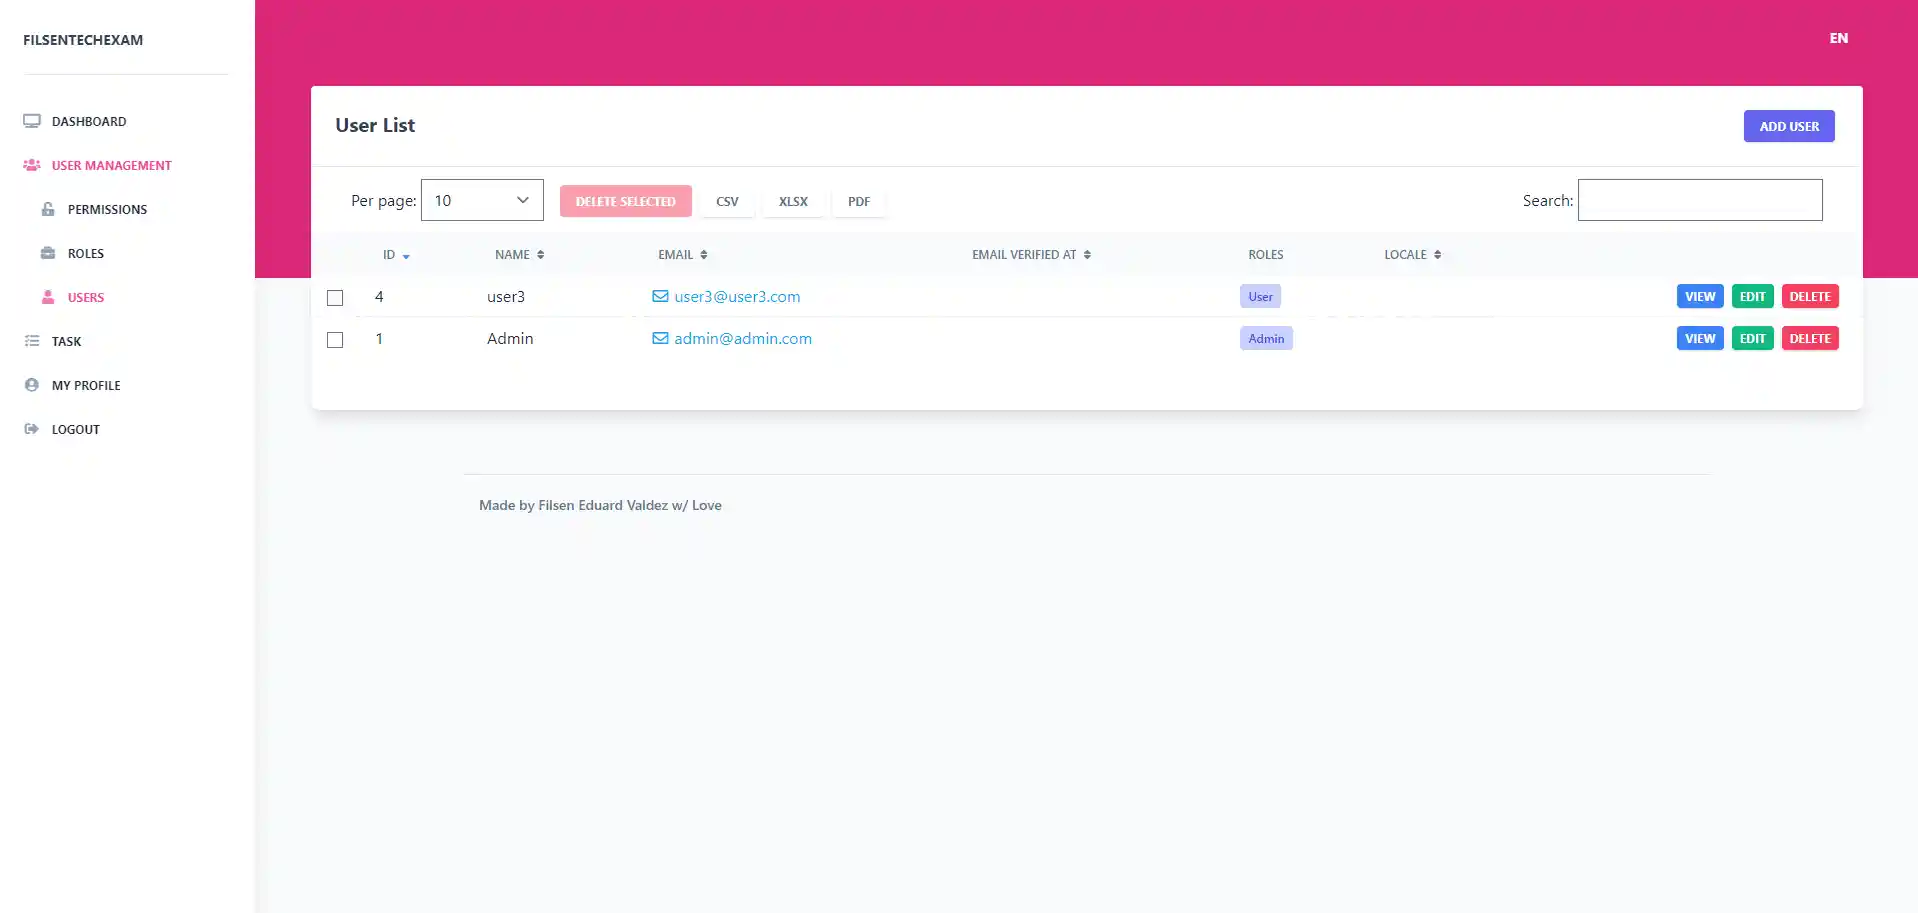
Task: Sort by ID column arrow
Action: pyautogui.click(x=406, y=256)
